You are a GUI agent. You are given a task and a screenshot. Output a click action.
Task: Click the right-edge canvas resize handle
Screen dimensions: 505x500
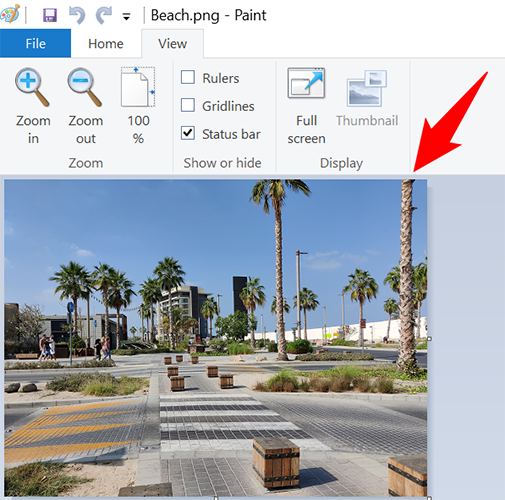429,338
